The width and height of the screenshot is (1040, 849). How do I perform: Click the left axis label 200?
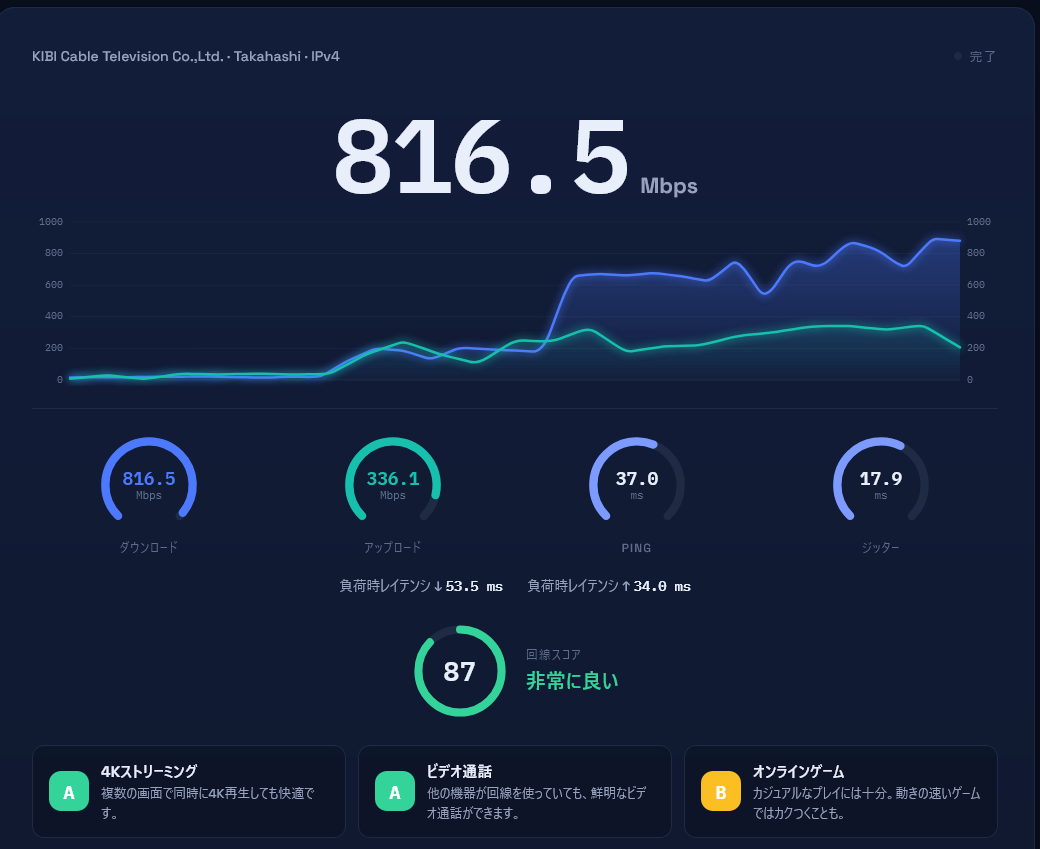point(54,348)
